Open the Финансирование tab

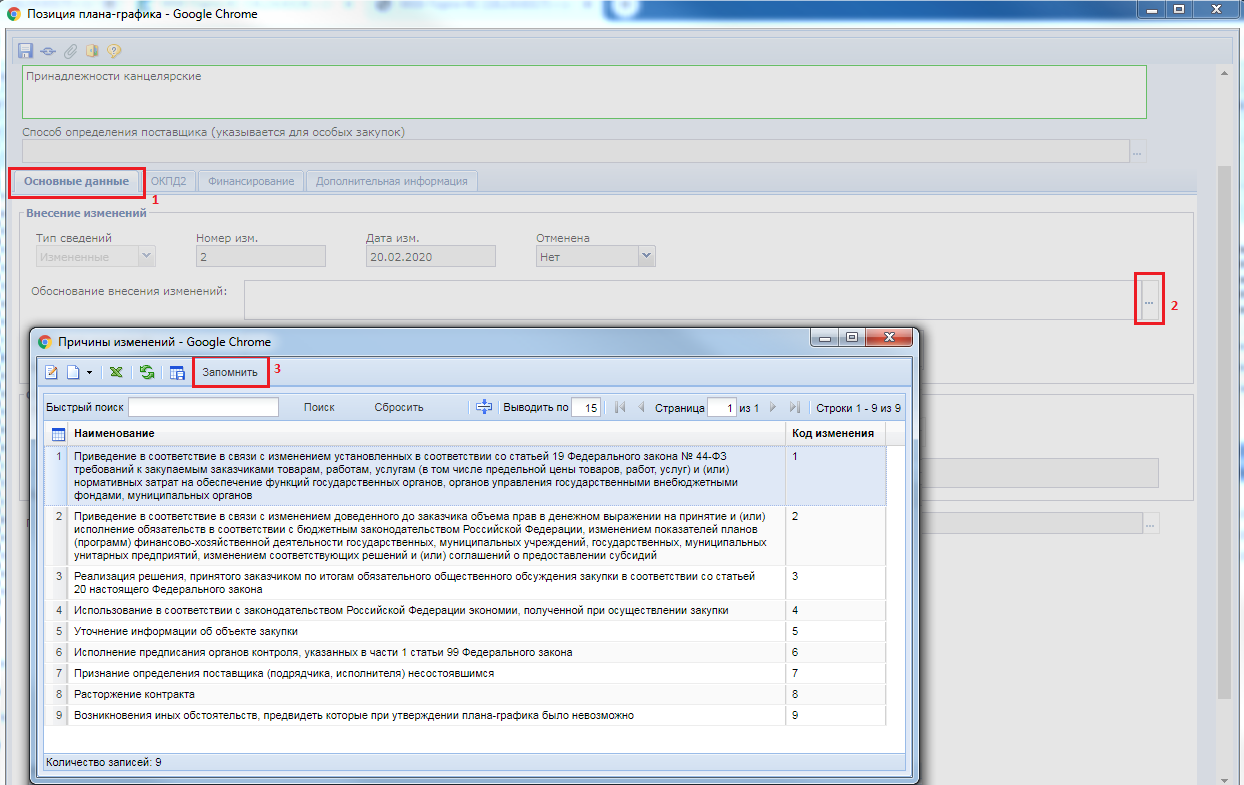tap(251, 181)
